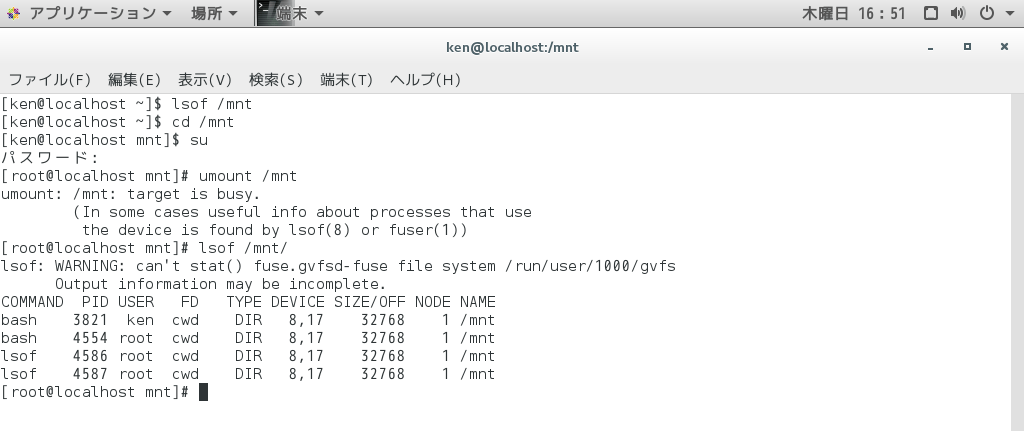Click the power icon in system tray
Image resolution: width=1024 pixels, height=431 pixels.
tap(986, 14)
